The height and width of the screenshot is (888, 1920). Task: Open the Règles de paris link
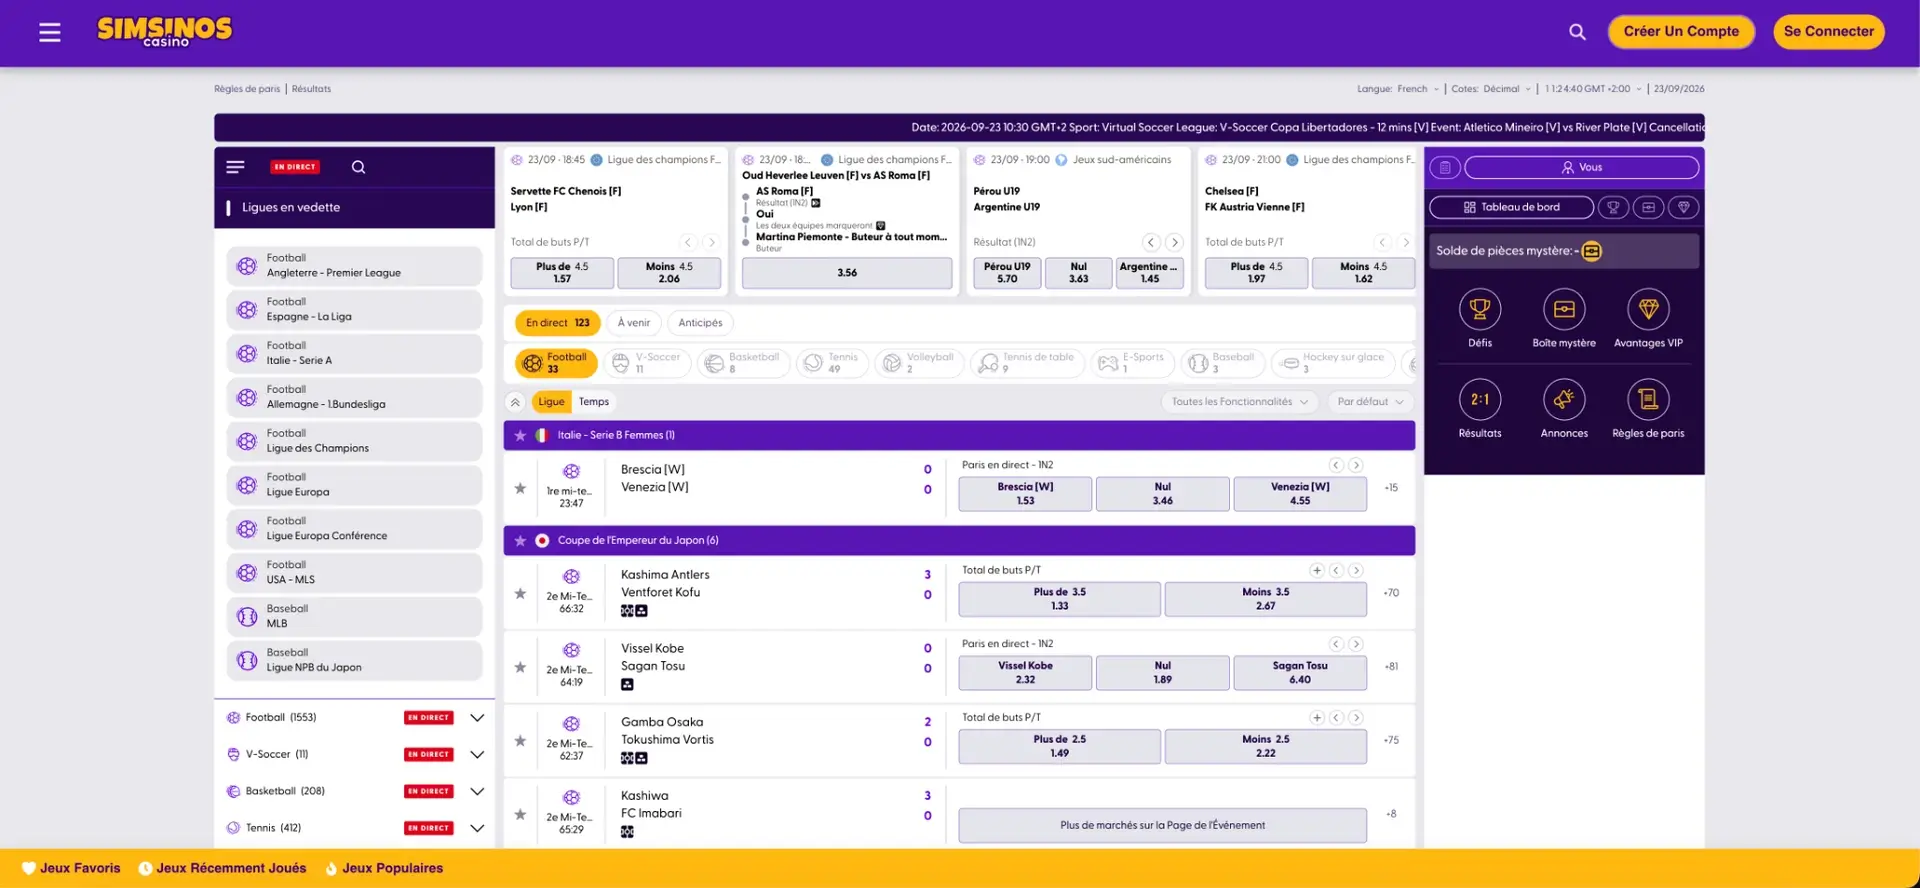coord(247,89)
